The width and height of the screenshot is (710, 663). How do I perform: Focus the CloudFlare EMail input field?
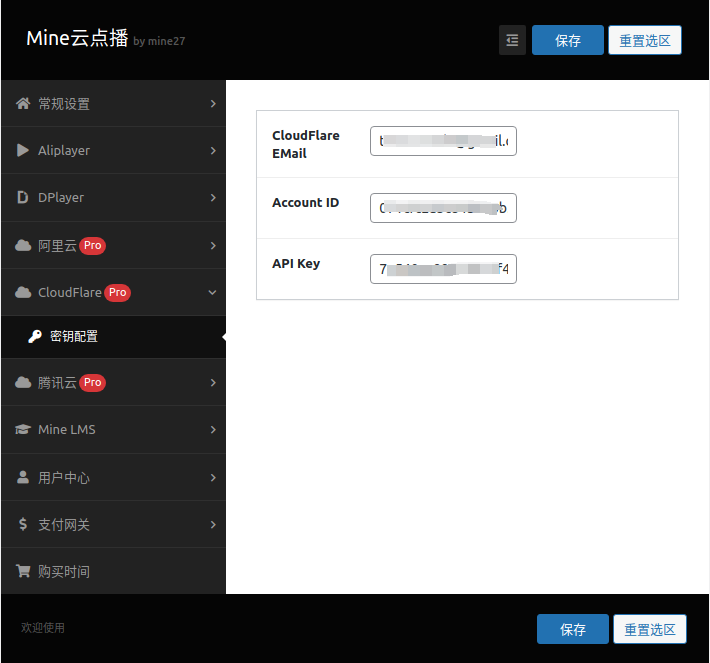pos(443,141)
